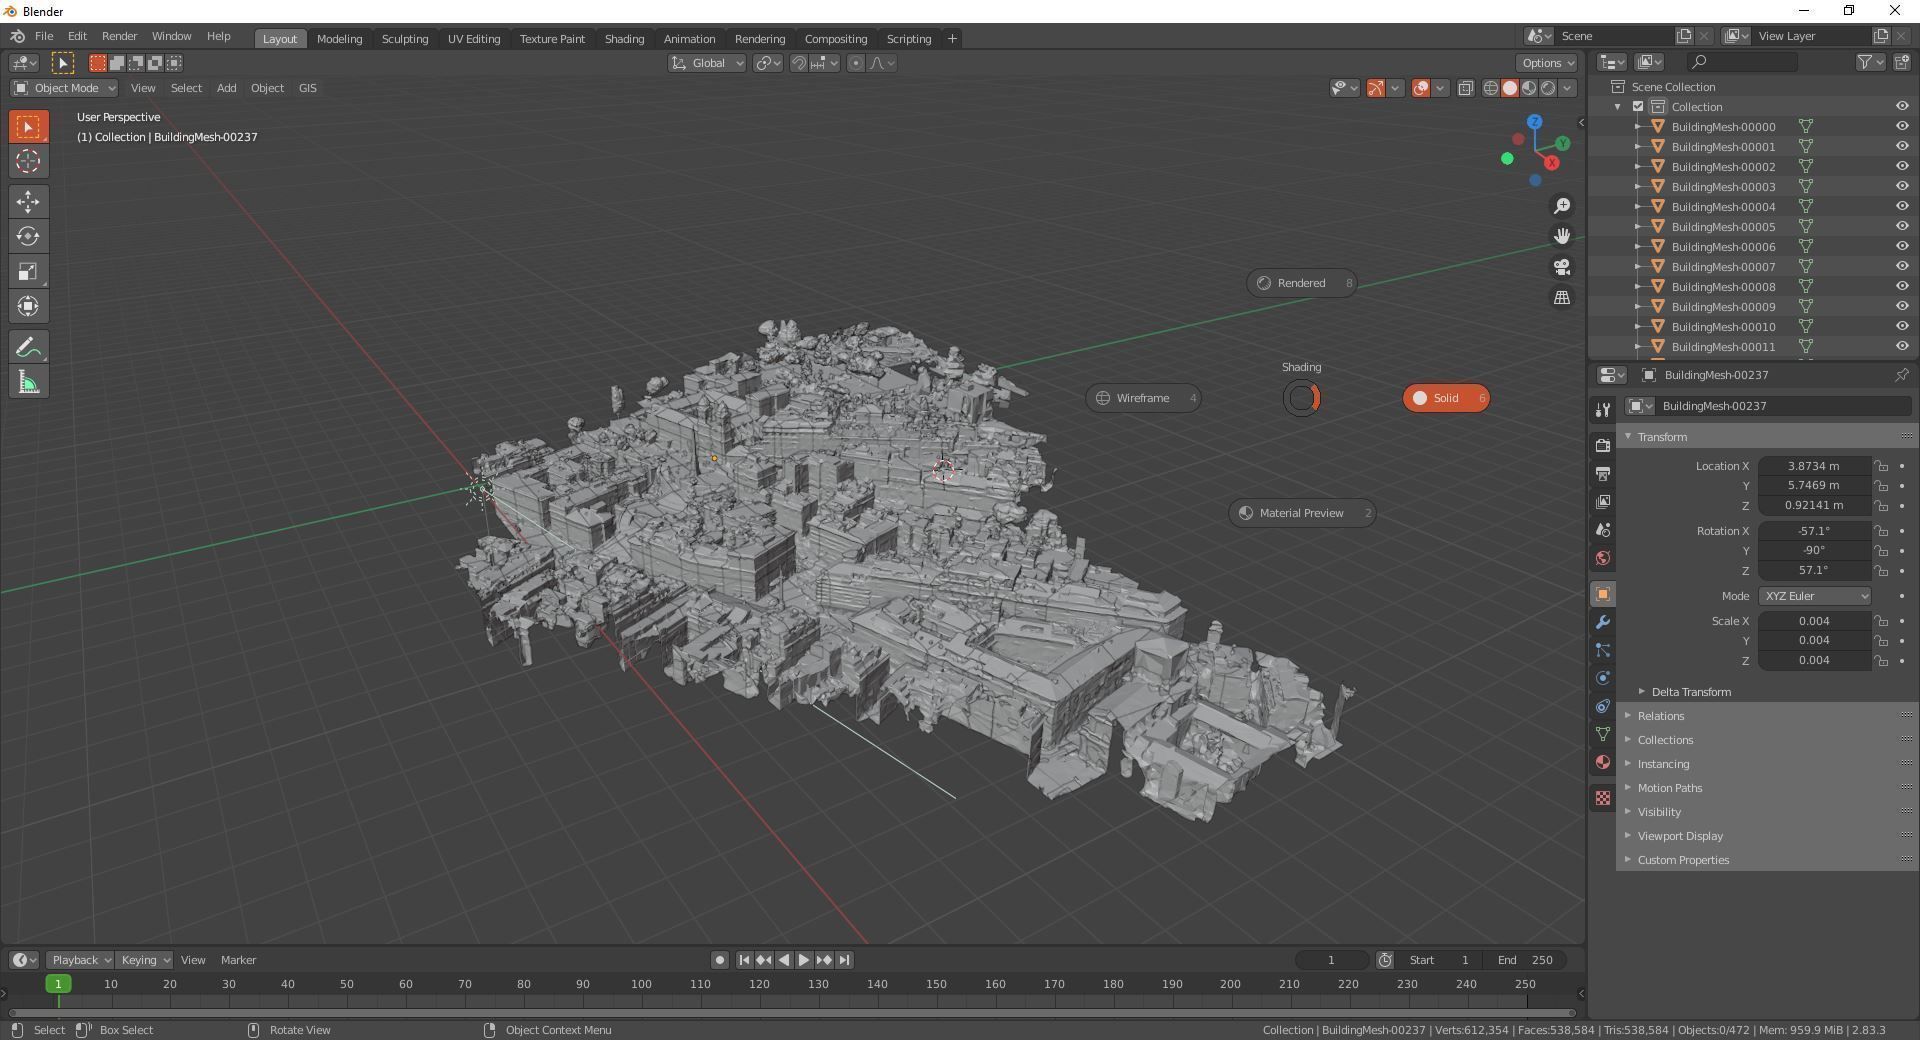Screen dimensions: 1920x1040
Task: Toggle the Rotation X lock icon
Action: pyautogui.click(x=1881, y=531)
